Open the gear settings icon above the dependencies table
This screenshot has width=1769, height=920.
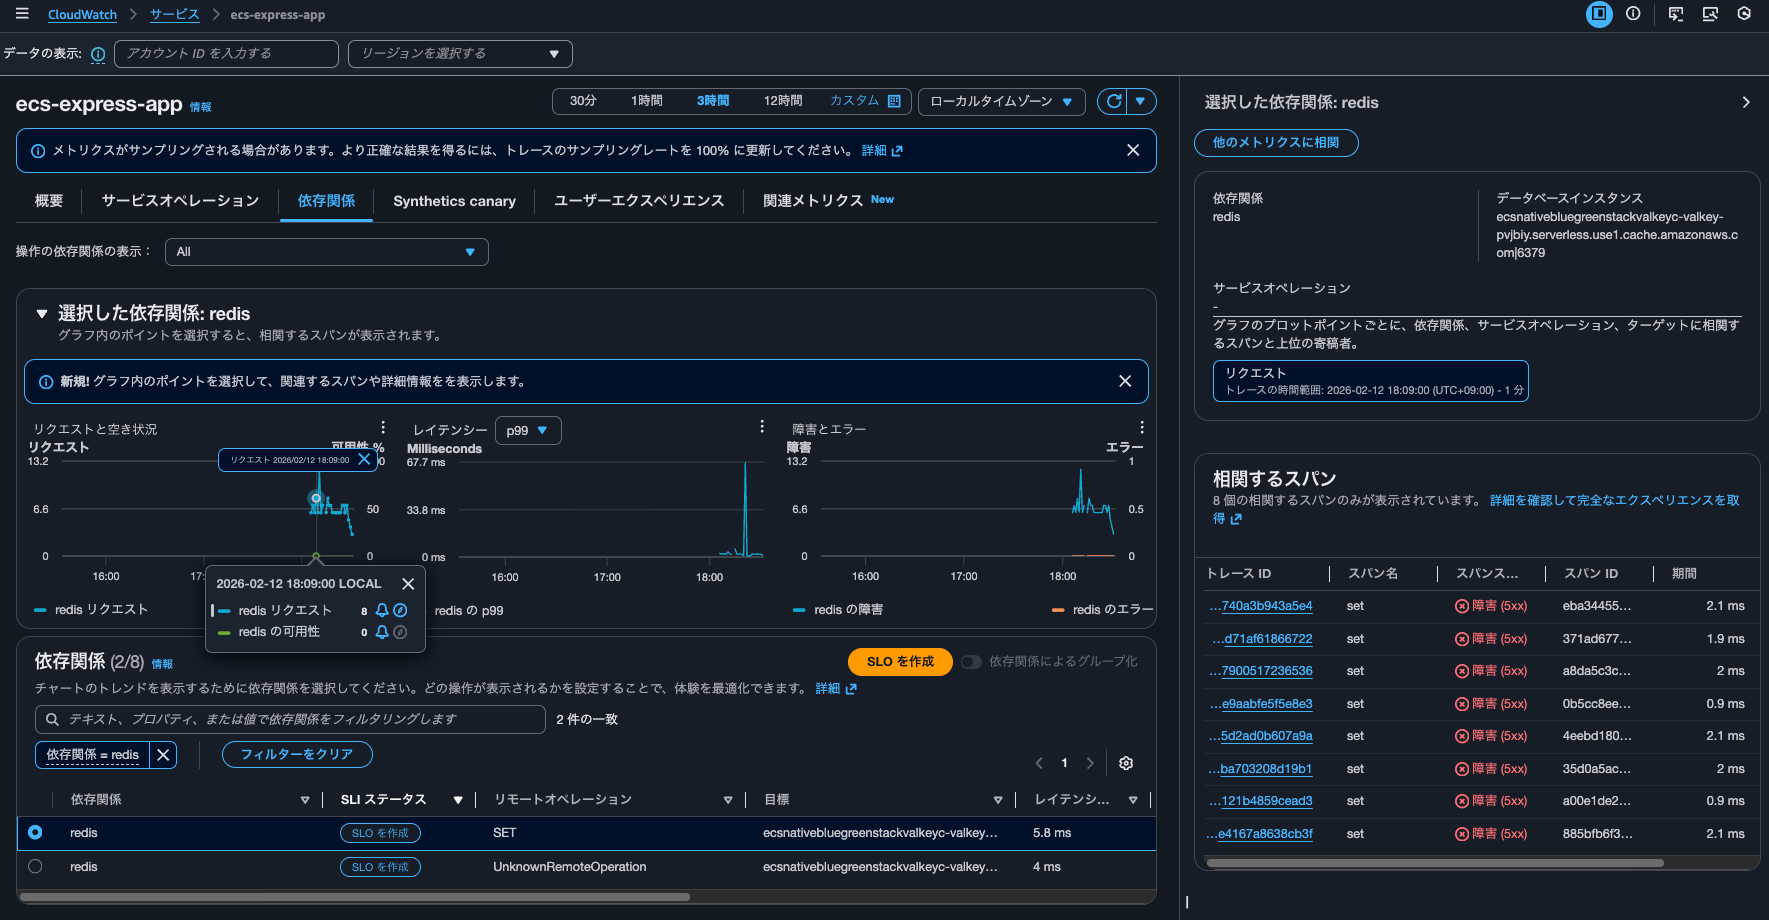click(x=1125, y=762)
